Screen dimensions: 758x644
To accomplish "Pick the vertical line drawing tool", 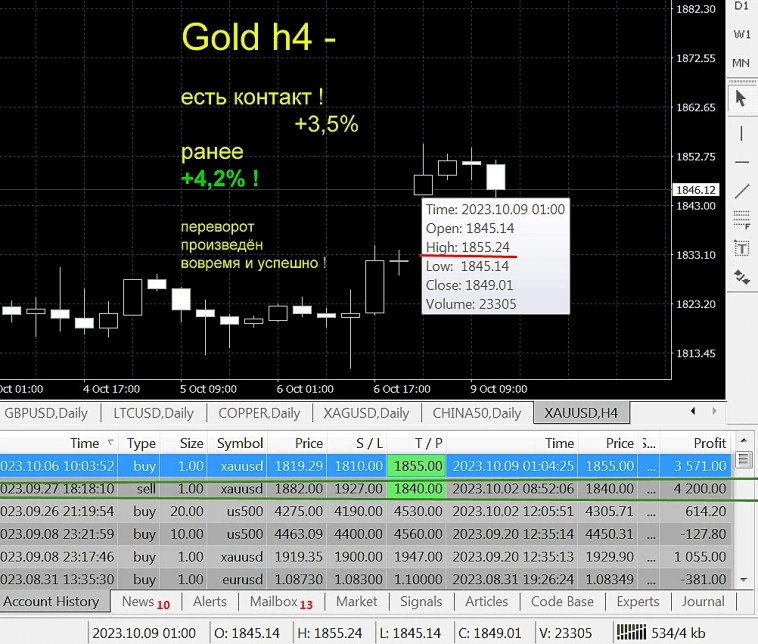I will click(x=741, y=132).
